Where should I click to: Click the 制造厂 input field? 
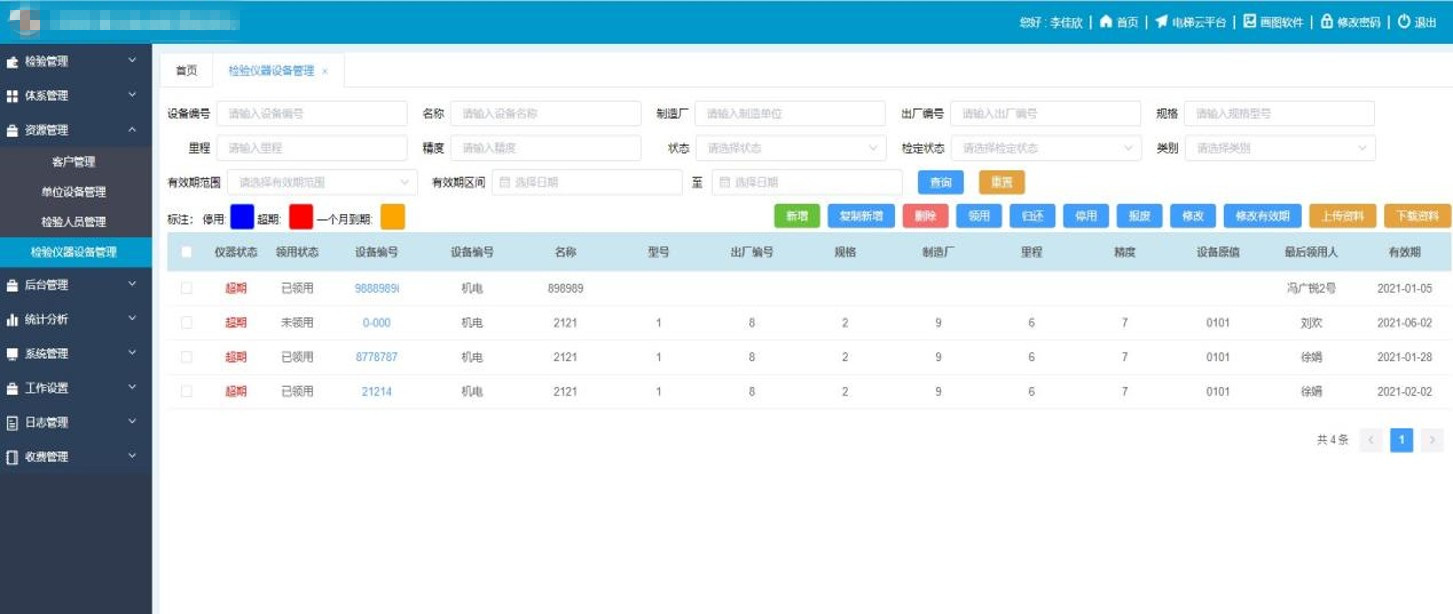[790, 114]
